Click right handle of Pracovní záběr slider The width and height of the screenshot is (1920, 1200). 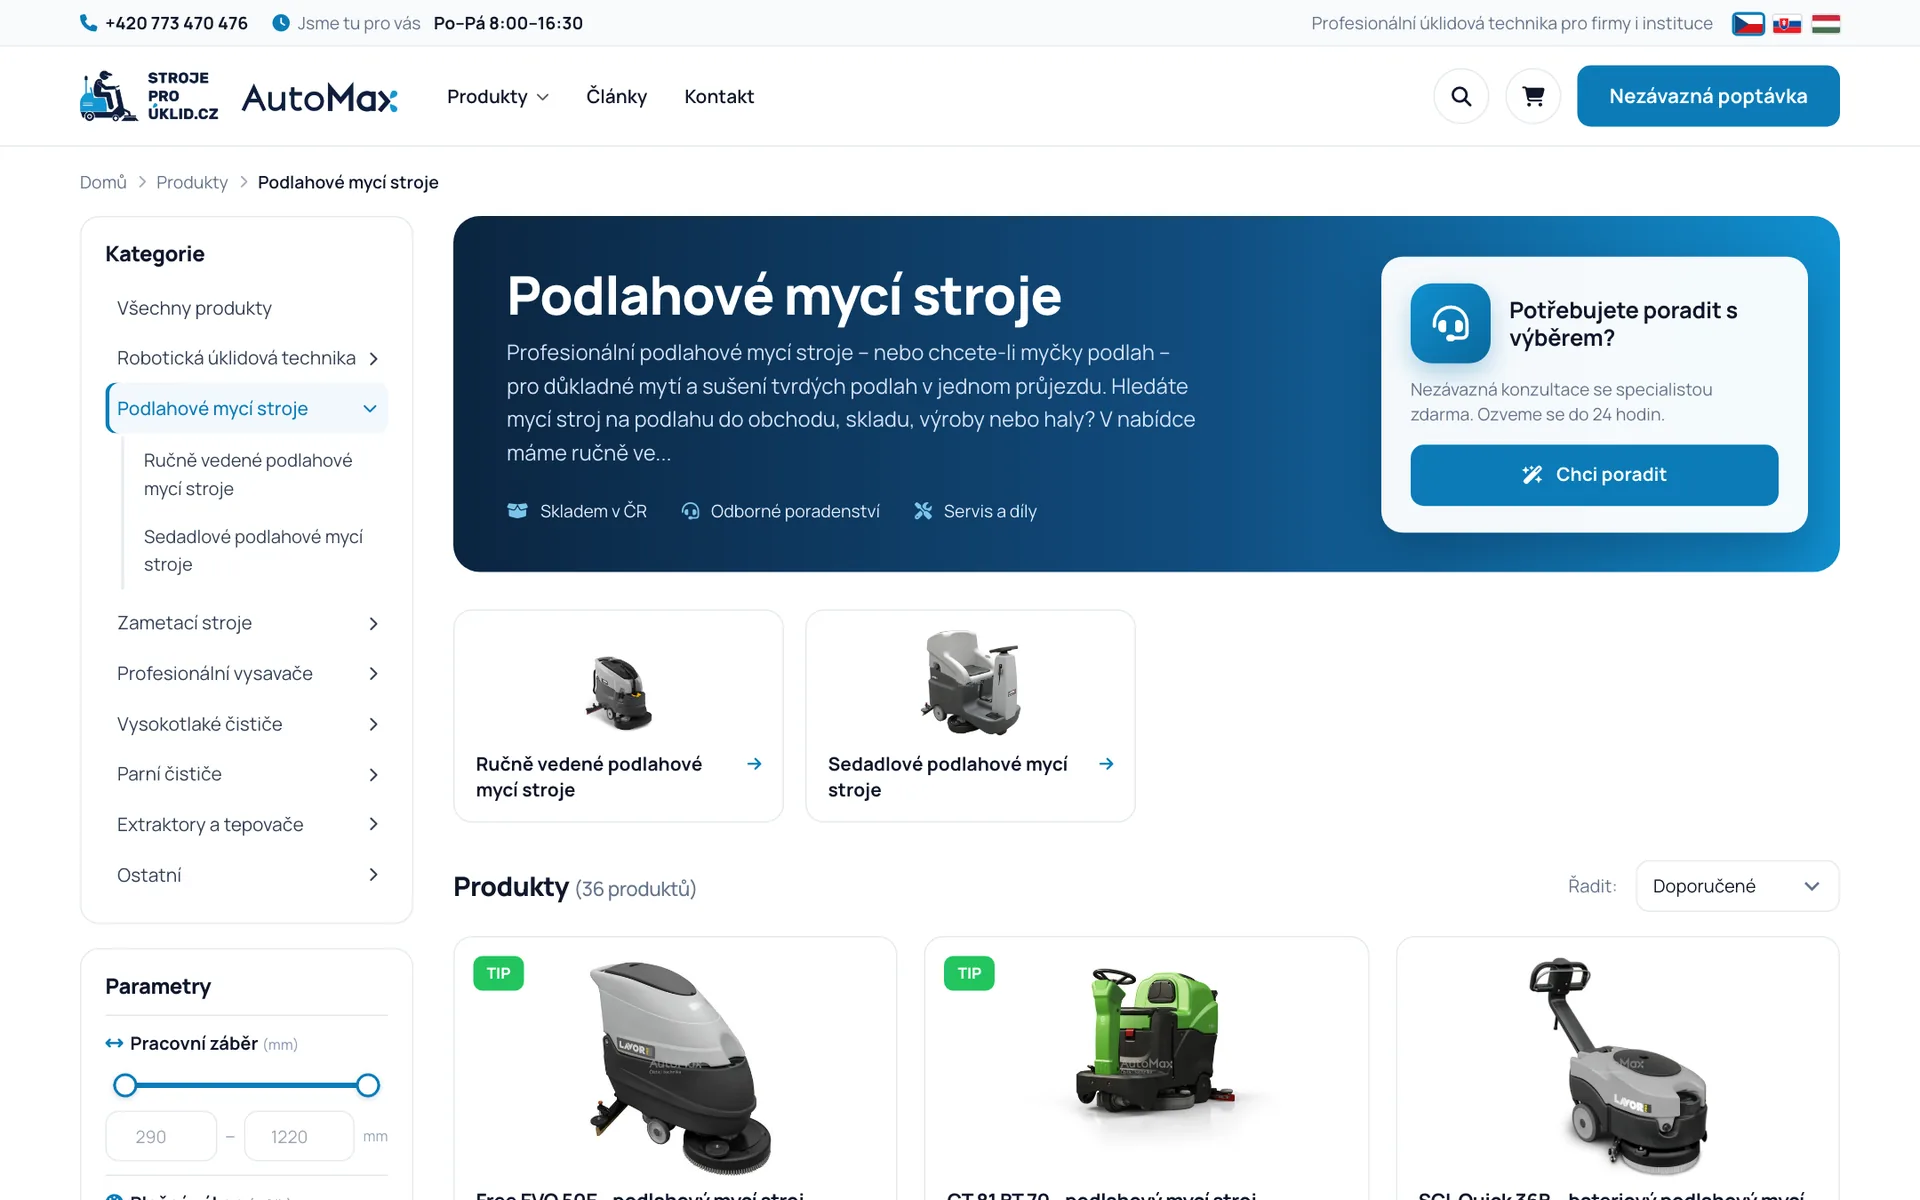(x=368, y=1085)
